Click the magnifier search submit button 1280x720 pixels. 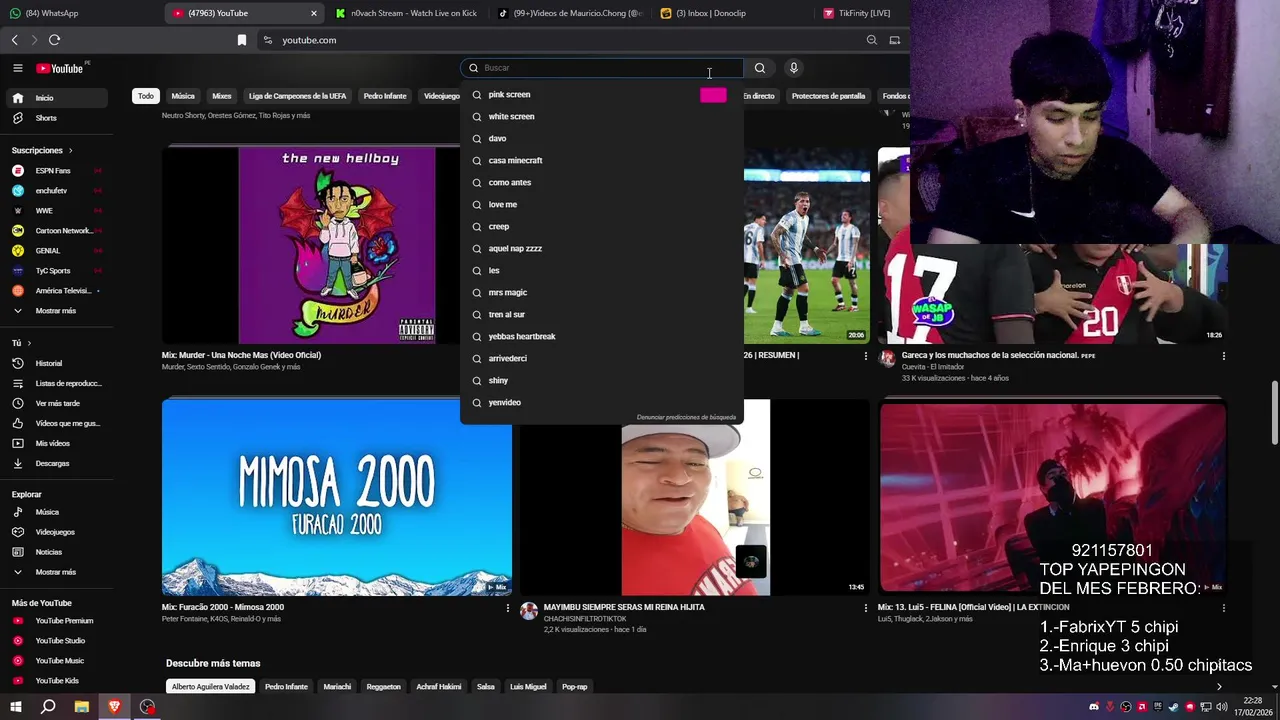[x=760, y=68]
